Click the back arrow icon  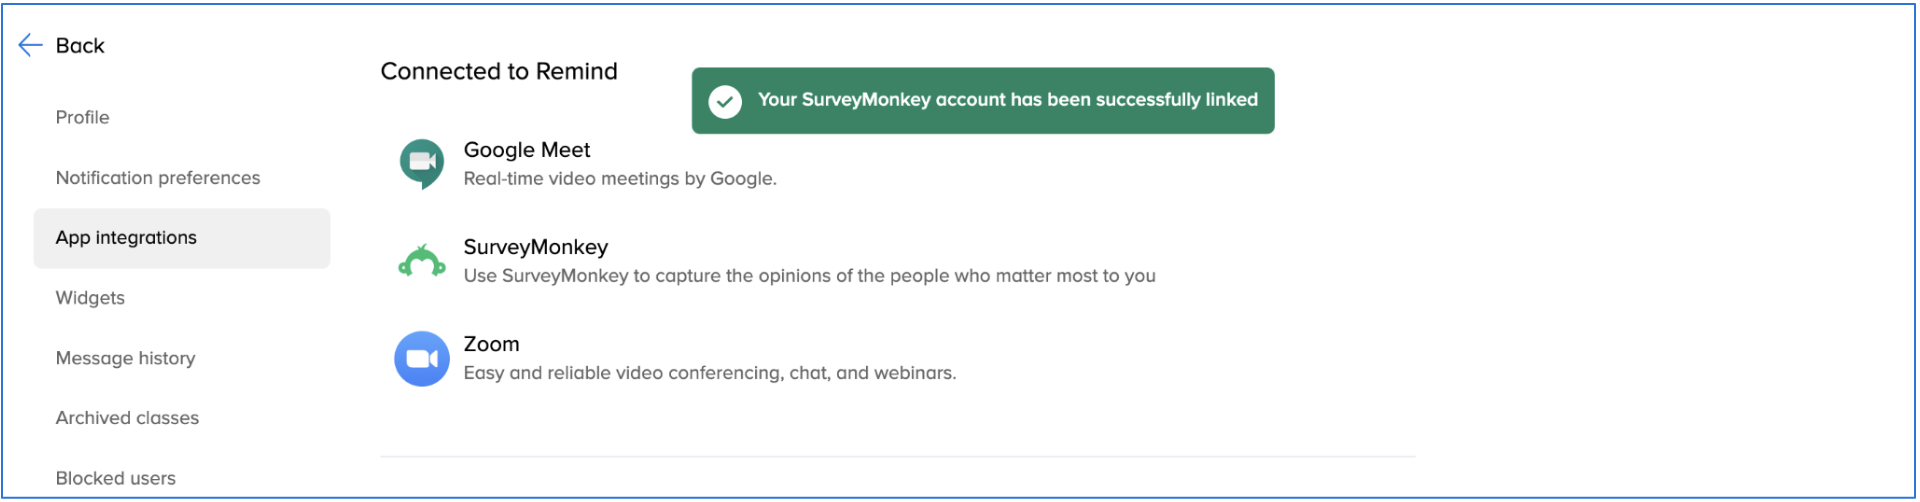point(30,45)
